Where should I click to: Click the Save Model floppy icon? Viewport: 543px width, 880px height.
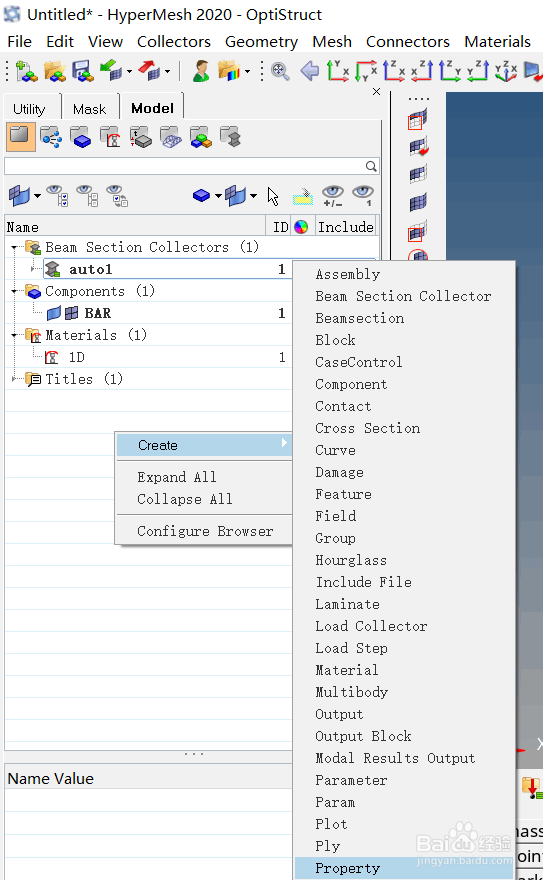pyautogui.click(x=83, y=71)
